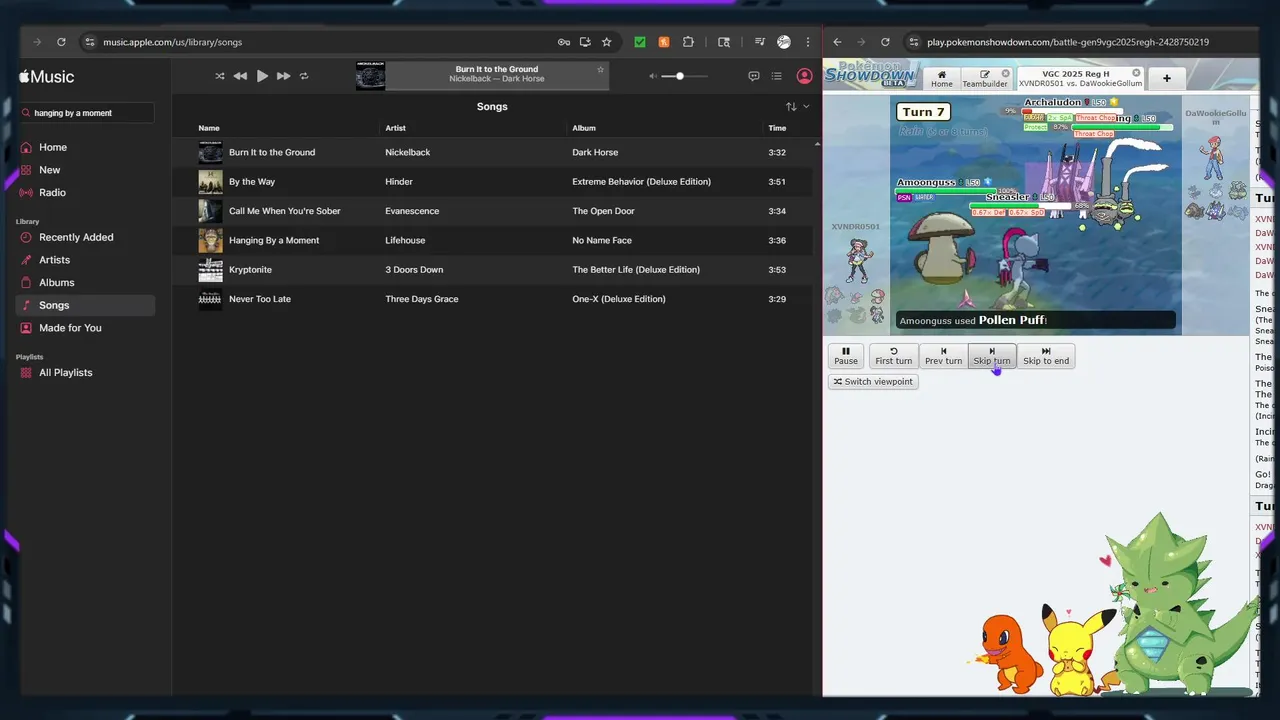Select Hanging By a Moment song row
Viewport: 1280px width, 720px height.
[x=494, y=240]
